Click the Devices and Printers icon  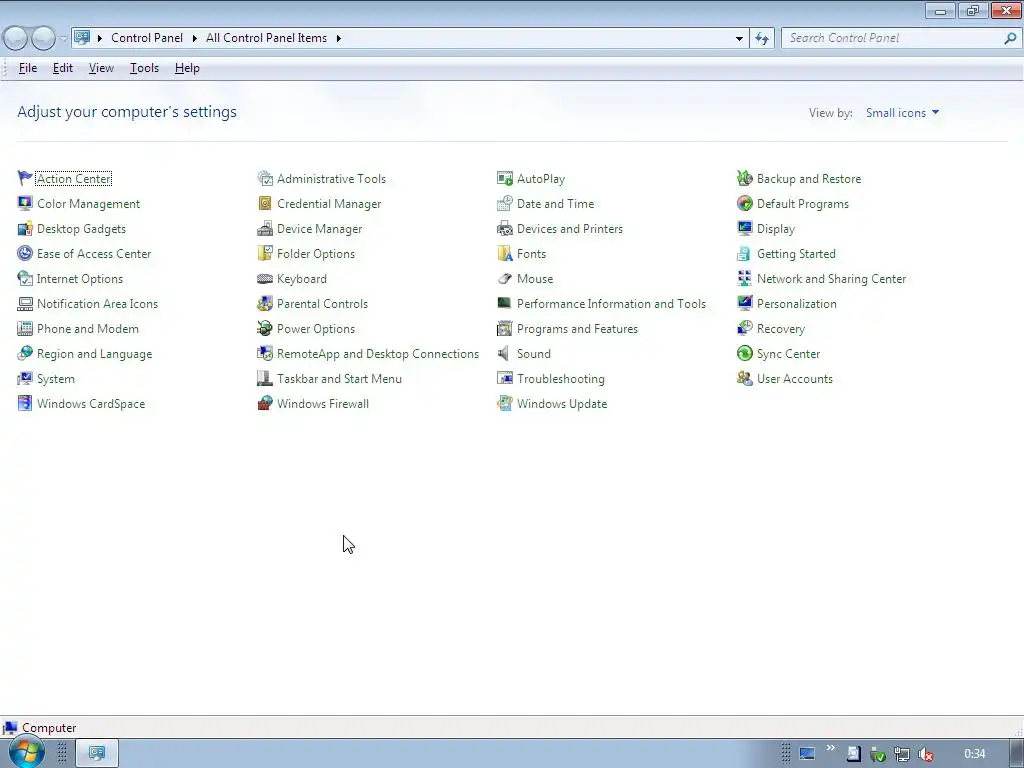[x=505, y=229]
